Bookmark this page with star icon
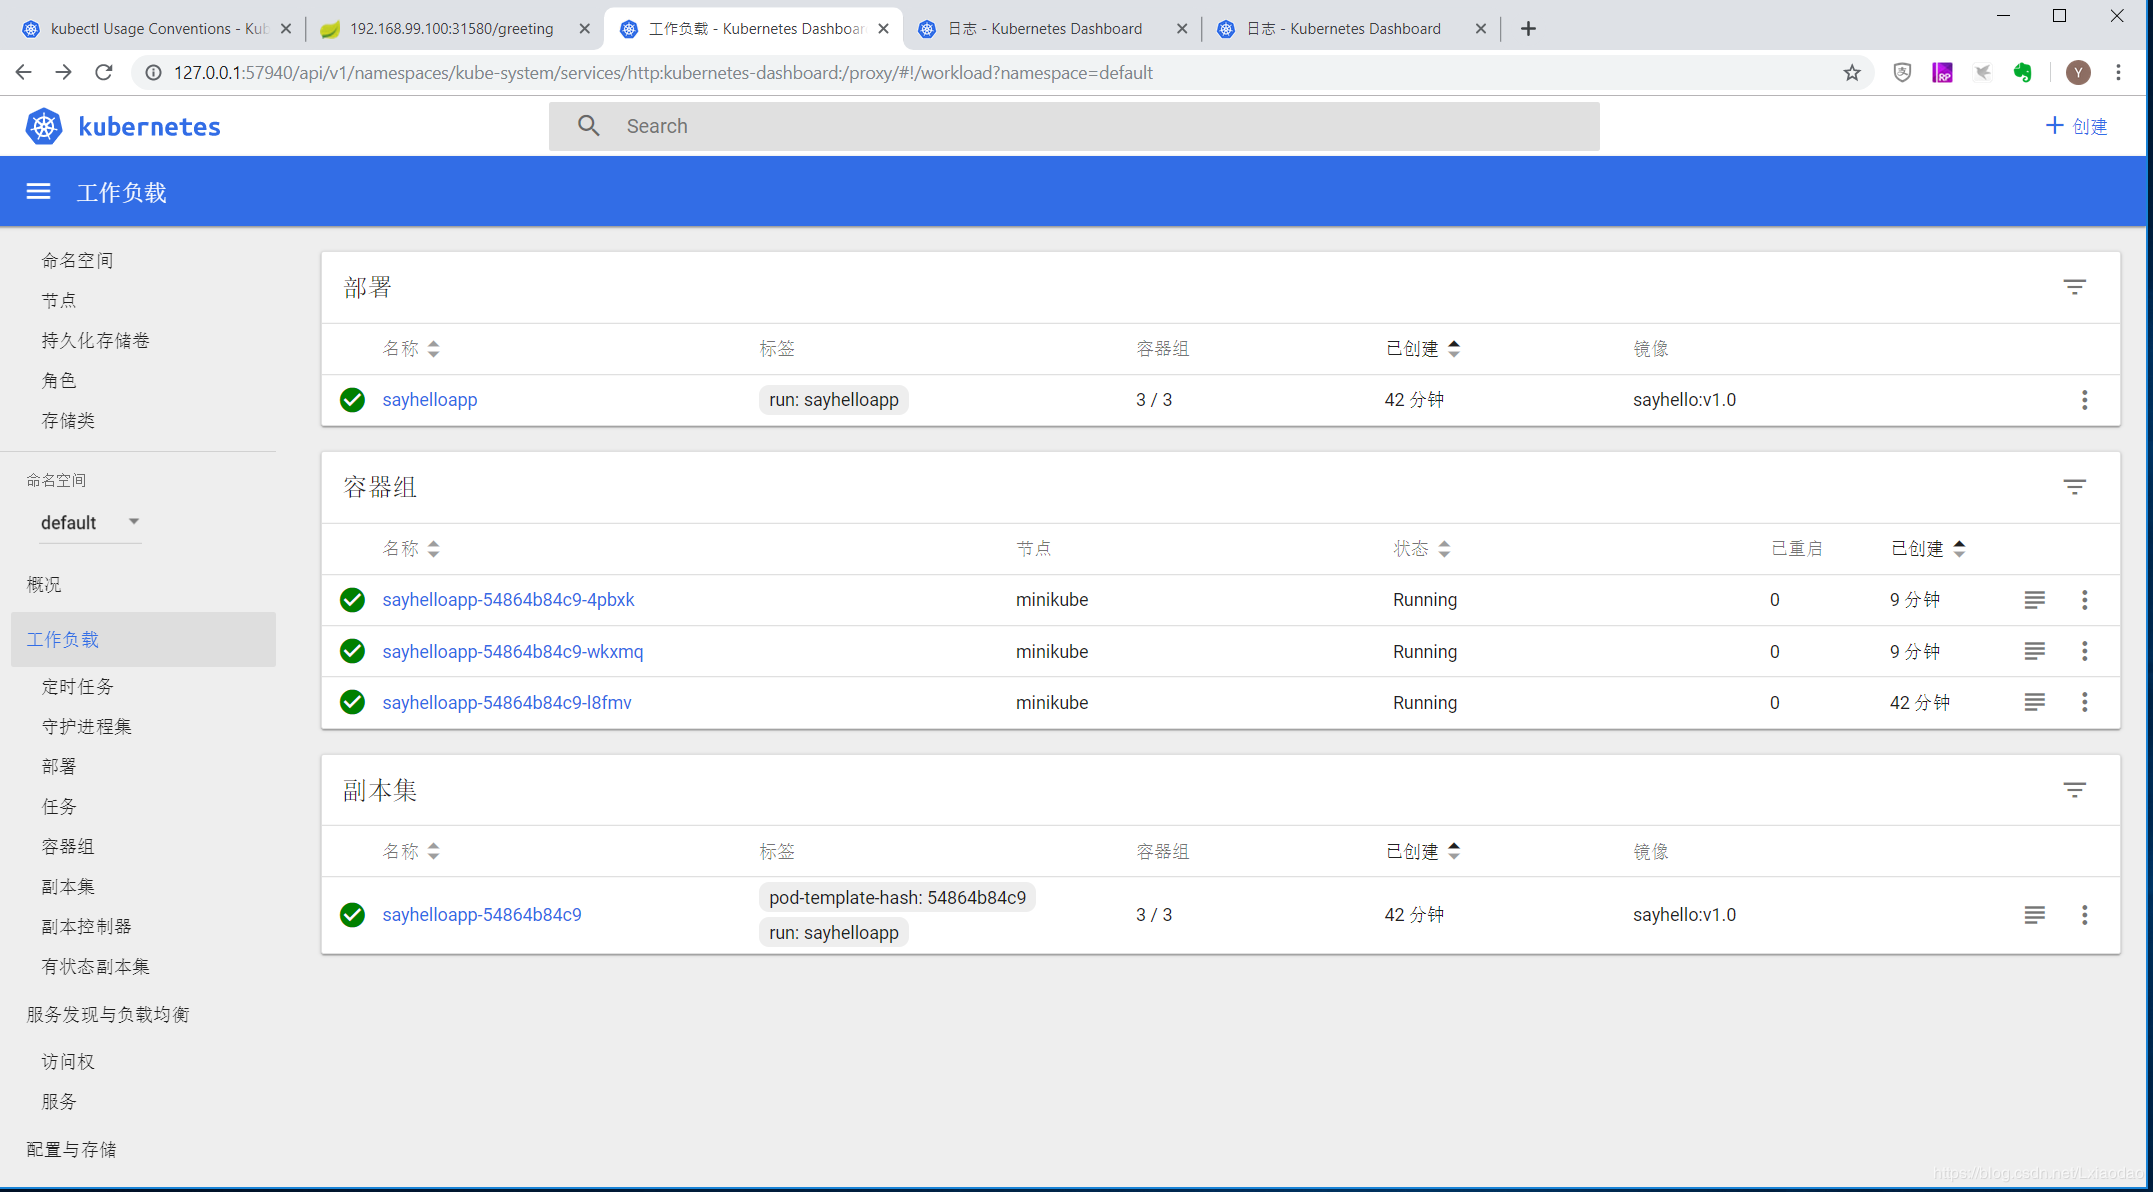Viewport: 2154px width, 1192px height. pyautogui.click(x=1852, y=72)
